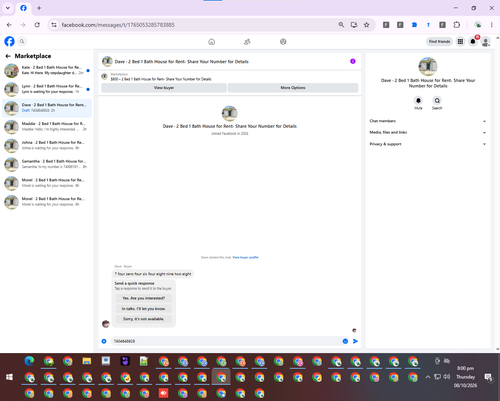
Task: Click the Facebook logo home icon
Action: [9, 41]
